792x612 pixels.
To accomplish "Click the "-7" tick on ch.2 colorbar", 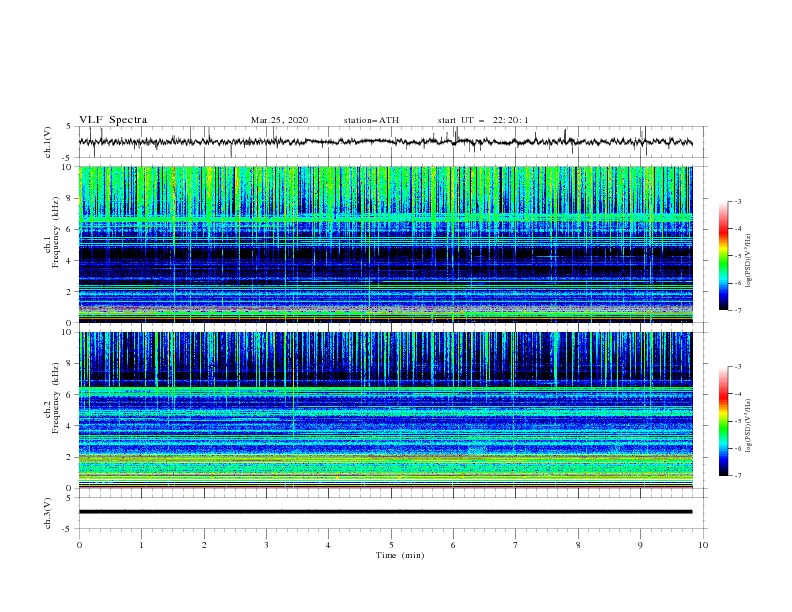I will [737, 476].
